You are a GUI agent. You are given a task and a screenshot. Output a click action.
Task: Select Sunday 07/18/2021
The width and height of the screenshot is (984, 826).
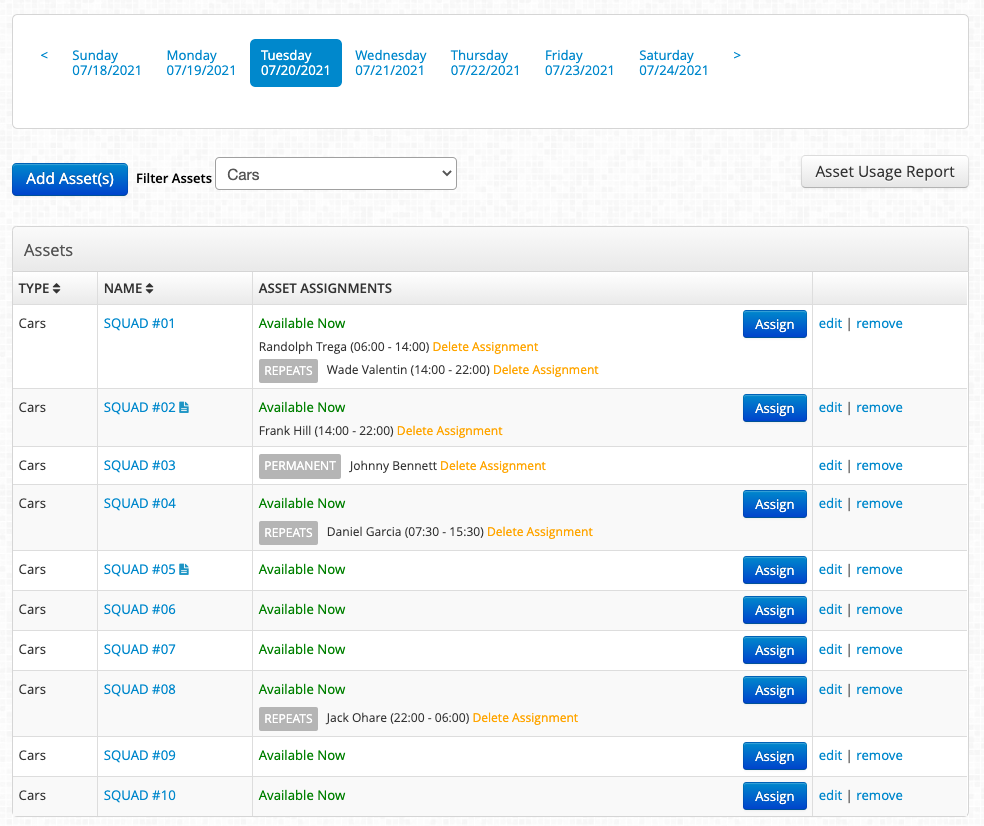pos(107,63)
